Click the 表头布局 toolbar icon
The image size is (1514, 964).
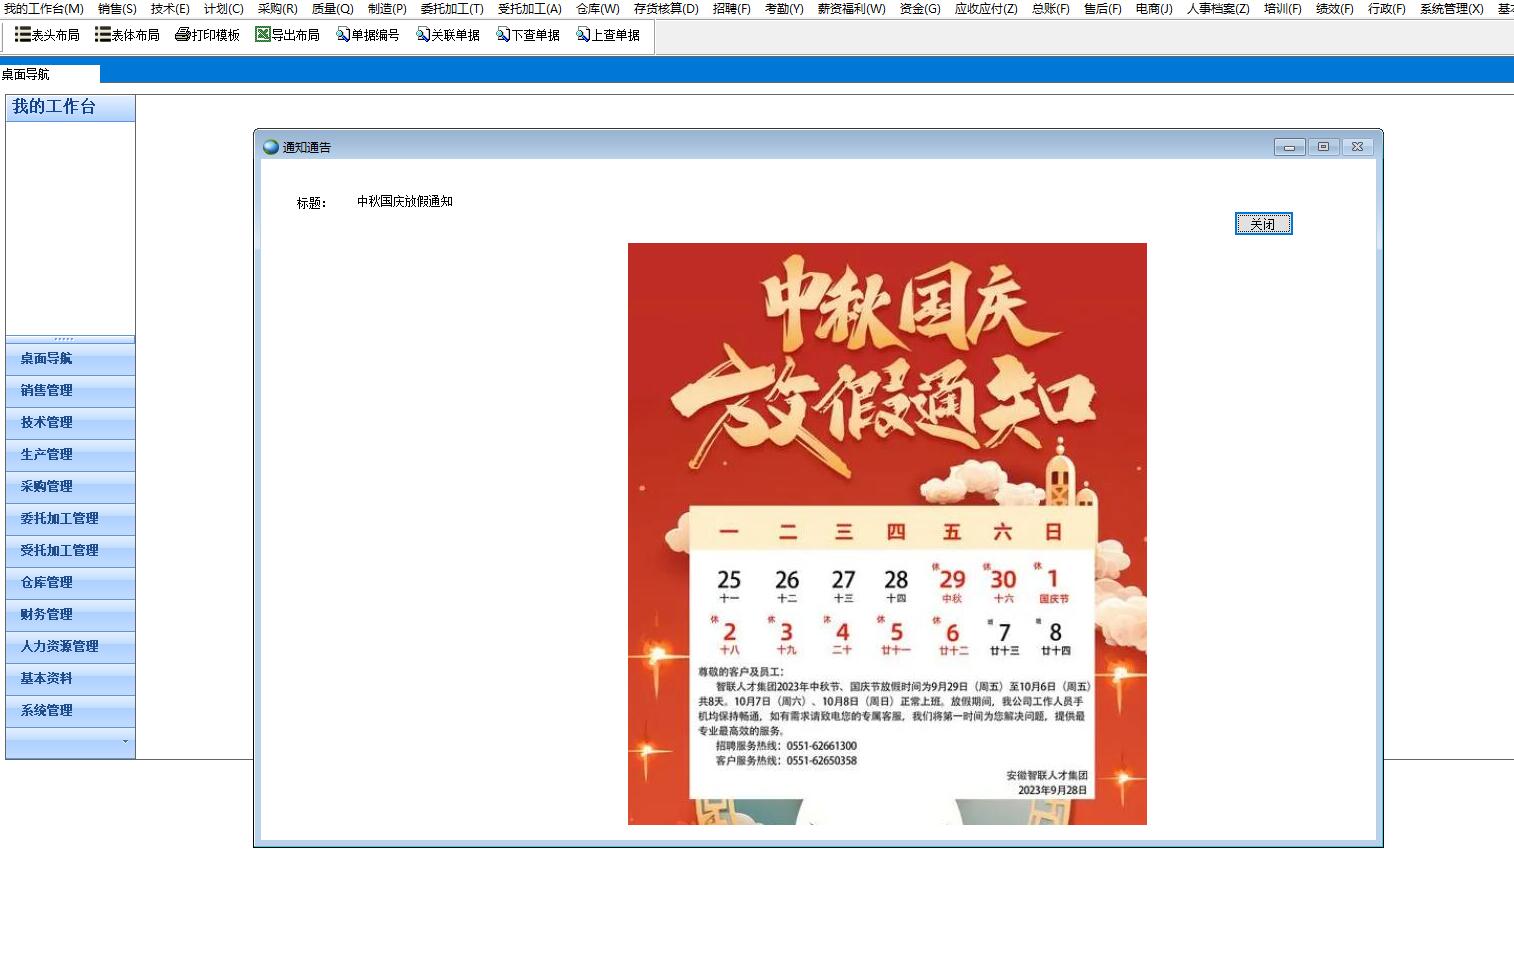pyautogui.click(x=23, y=35)
